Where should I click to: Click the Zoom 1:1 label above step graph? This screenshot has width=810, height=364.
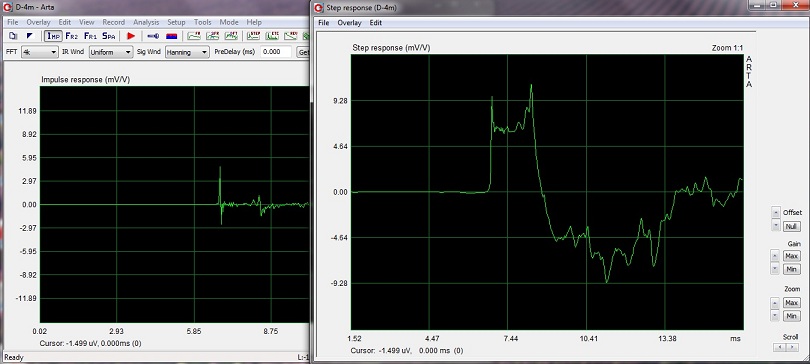(x=727, y=48)
